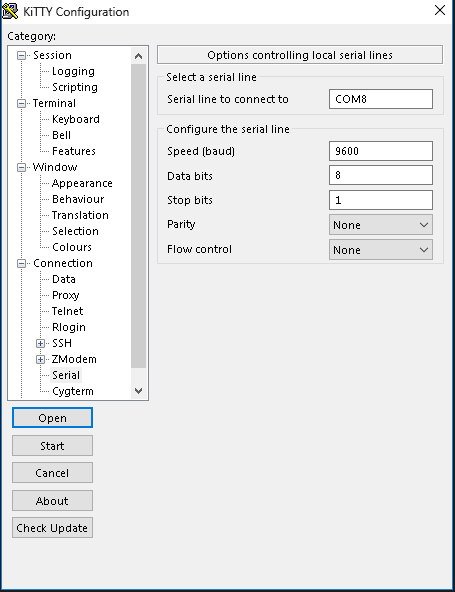Select the Connection category

63,263
